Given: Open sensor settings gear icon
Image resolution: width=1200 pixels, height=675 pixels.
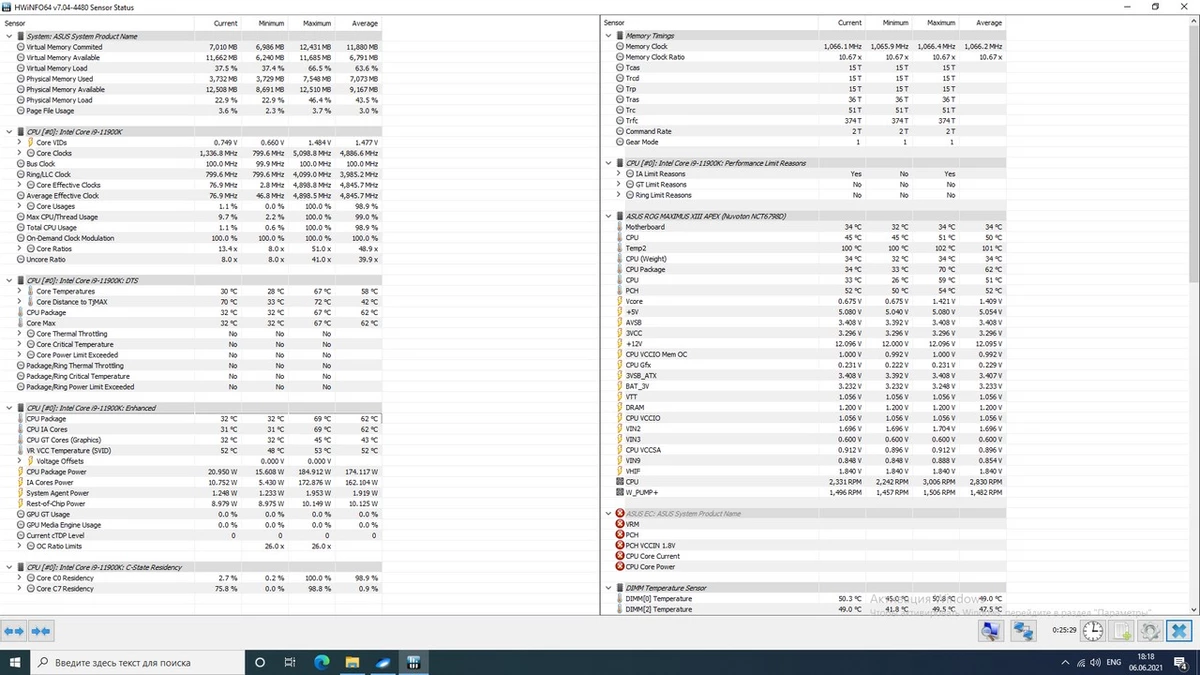Looking at the screenshot, I should (x=1150, y=631).
